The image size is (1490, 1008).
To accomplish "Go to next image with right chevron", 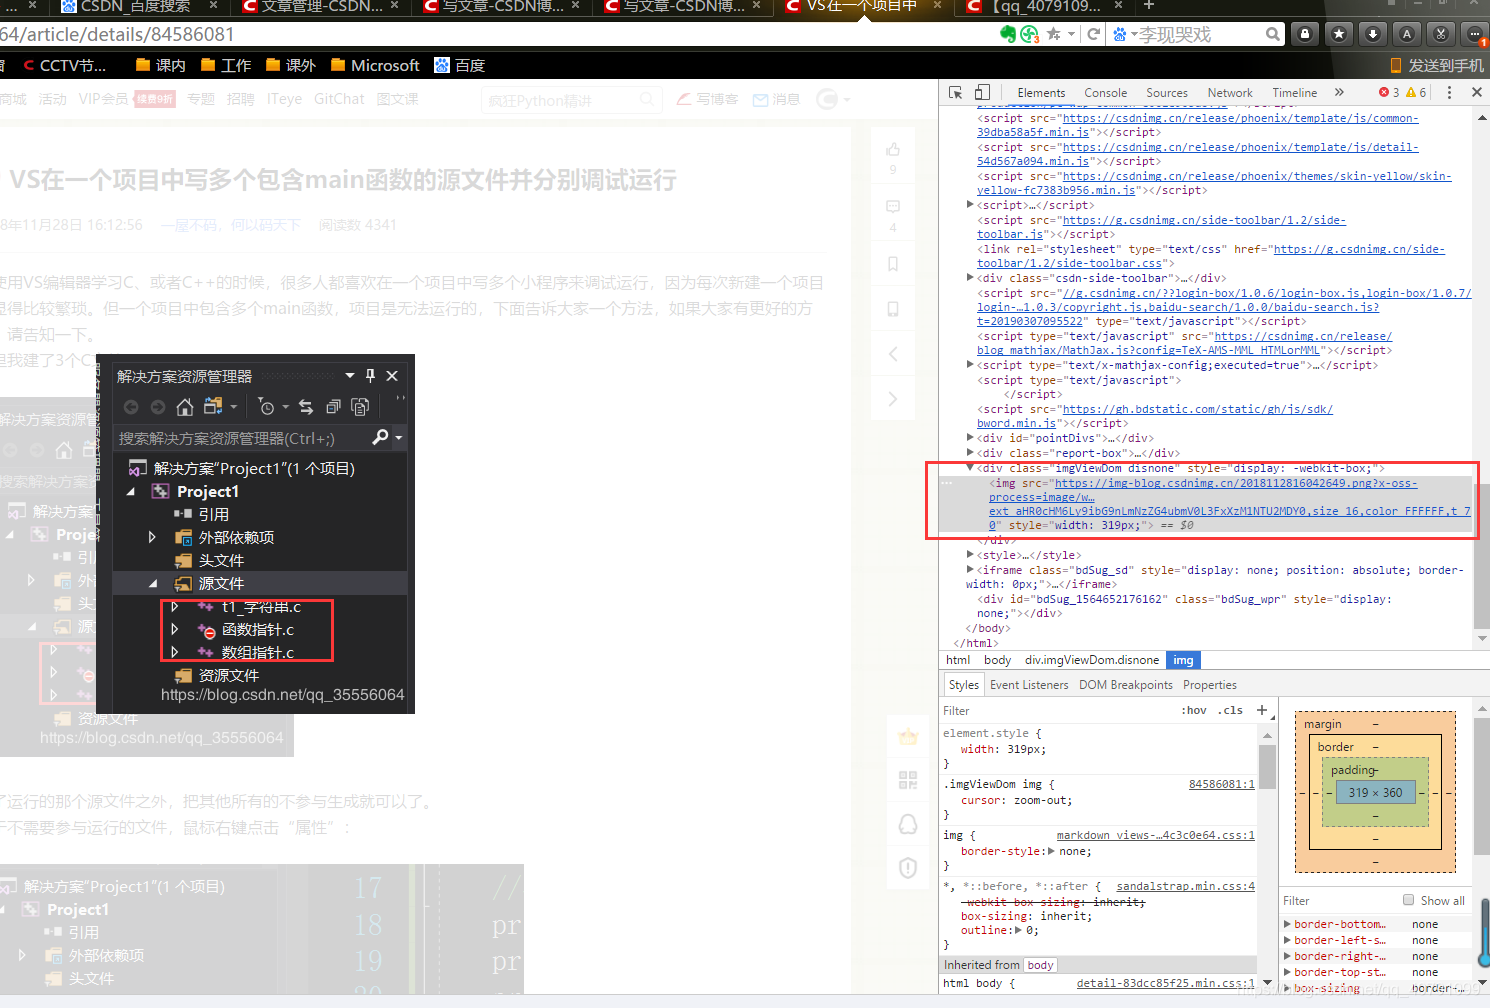I will click(893, 399).
